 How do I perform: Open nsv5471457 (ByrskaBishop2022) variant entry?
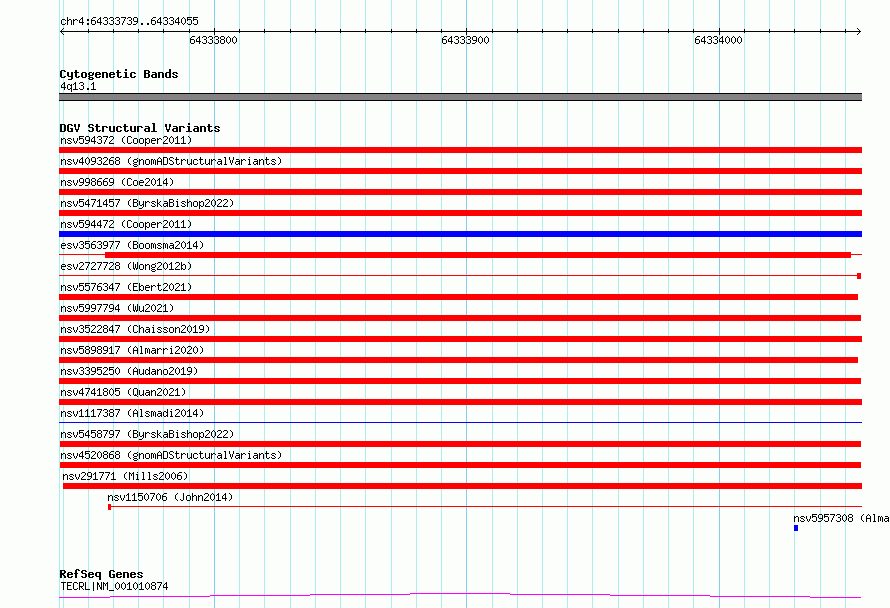[x=147, y=203]
